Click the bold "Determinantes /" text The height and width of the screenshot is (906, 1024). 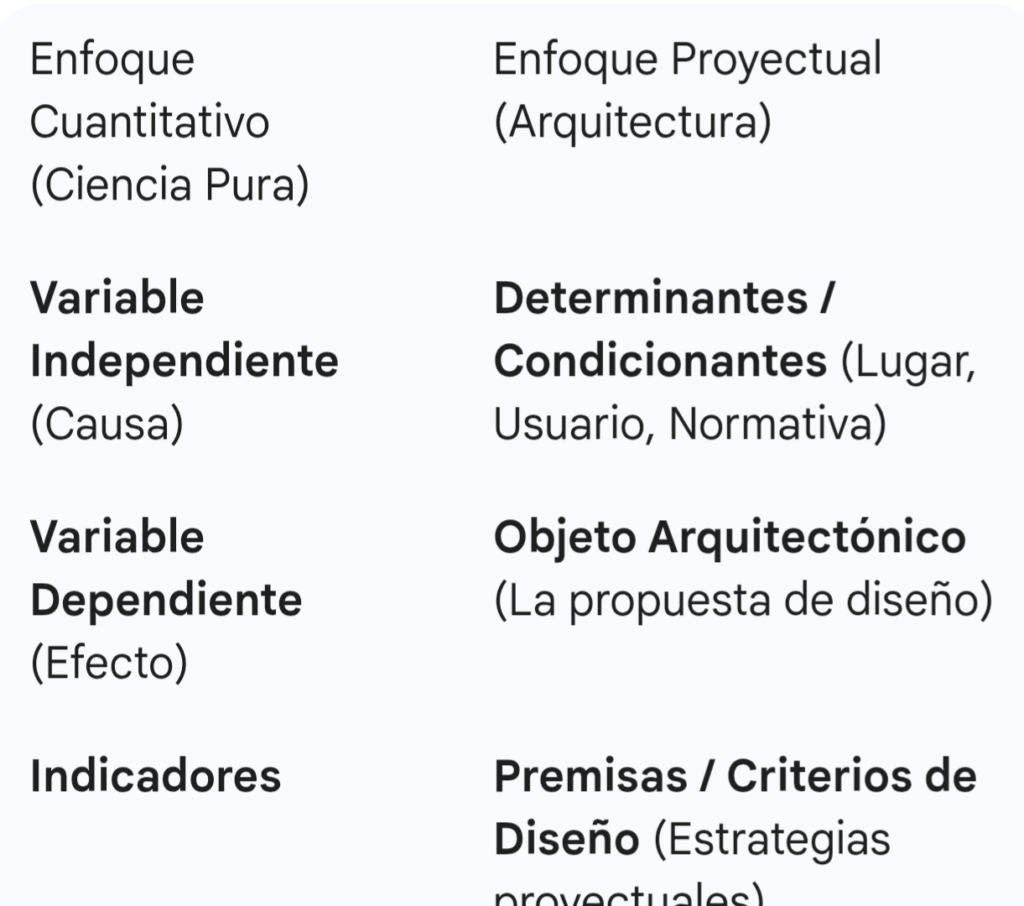(x=663, y=298)
